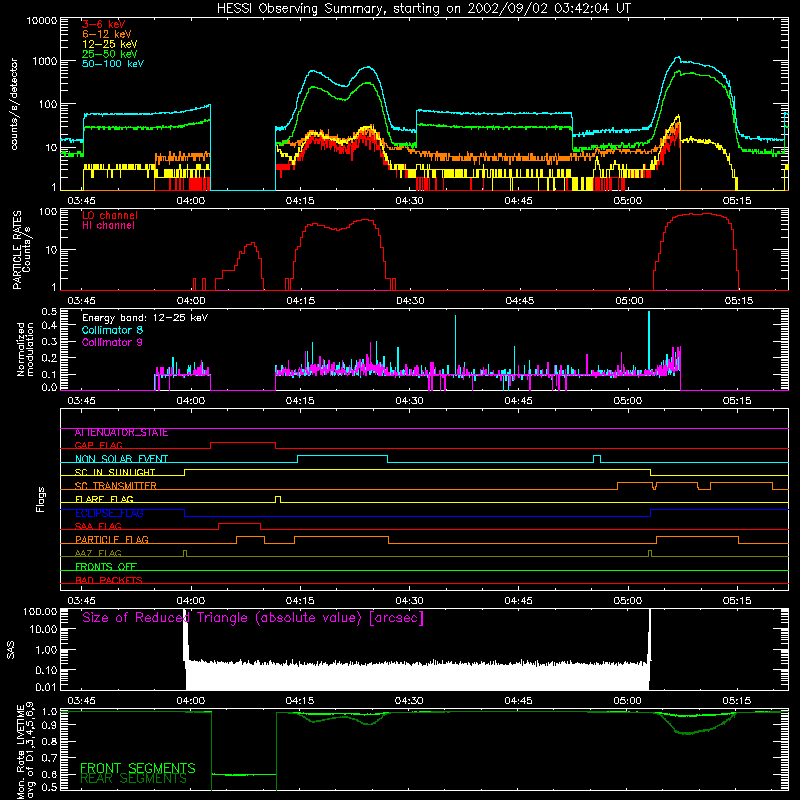
Task: Select the 'SAA_FLAG' label
Action: (x=98, y=526)
